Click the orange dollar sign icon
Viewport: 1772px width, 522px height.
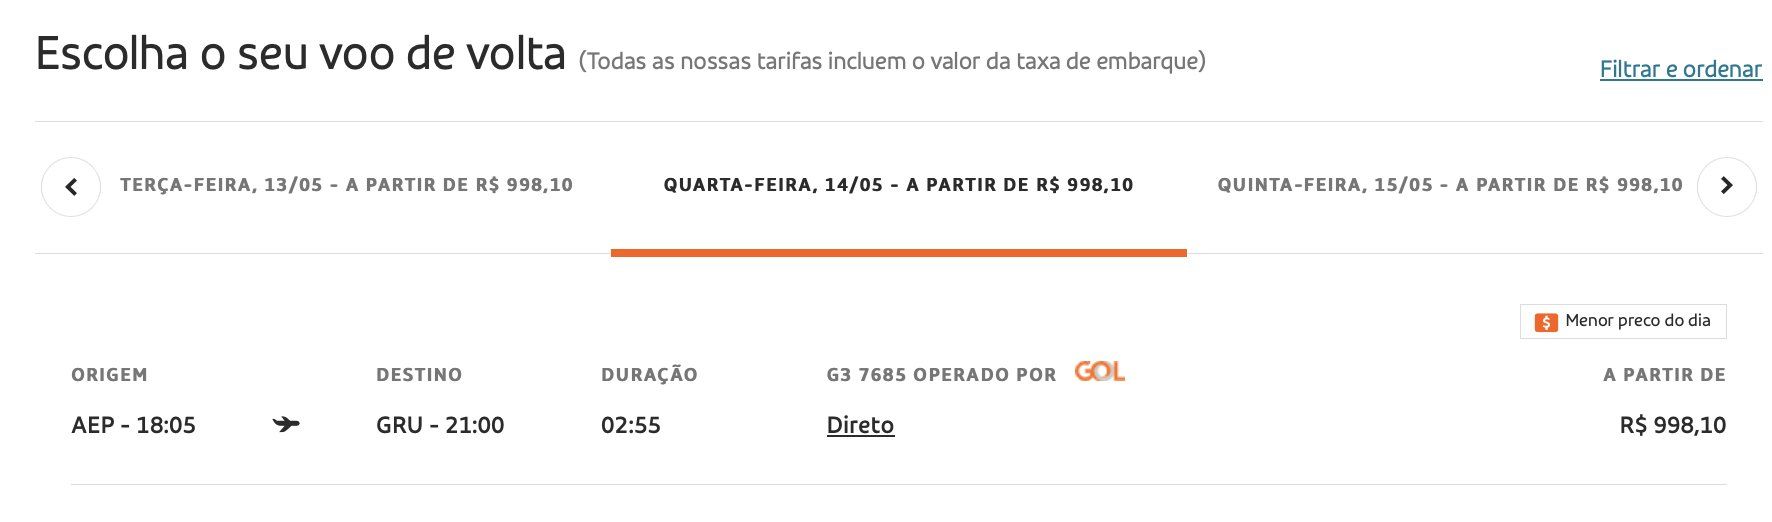(x=1546, y=322)
